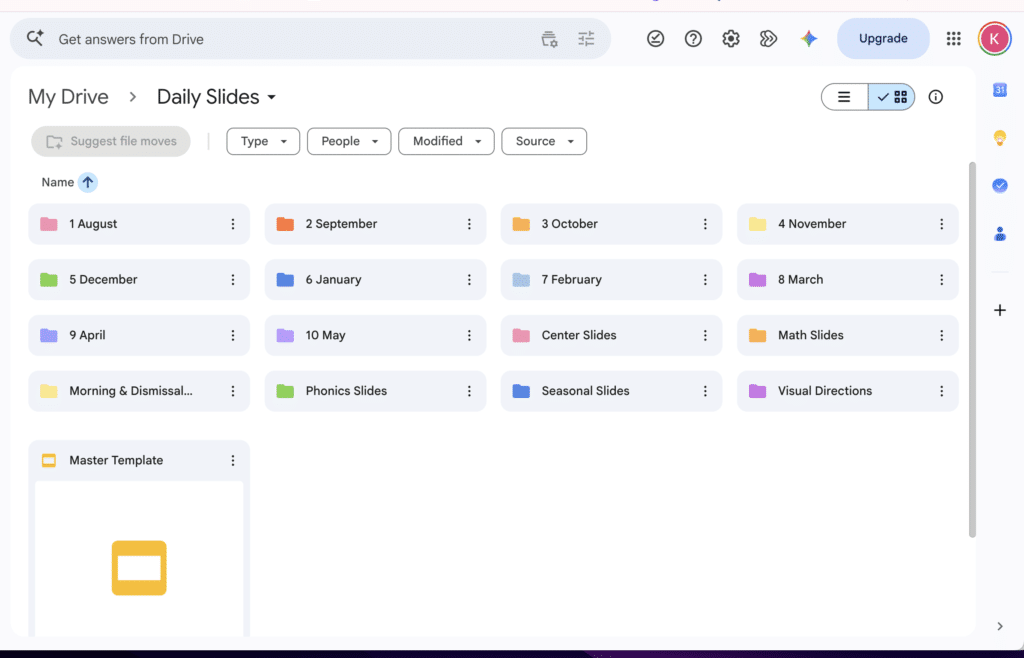Open the People filter dropdown
1024x658 pixels.
click(x=349, y=142)
